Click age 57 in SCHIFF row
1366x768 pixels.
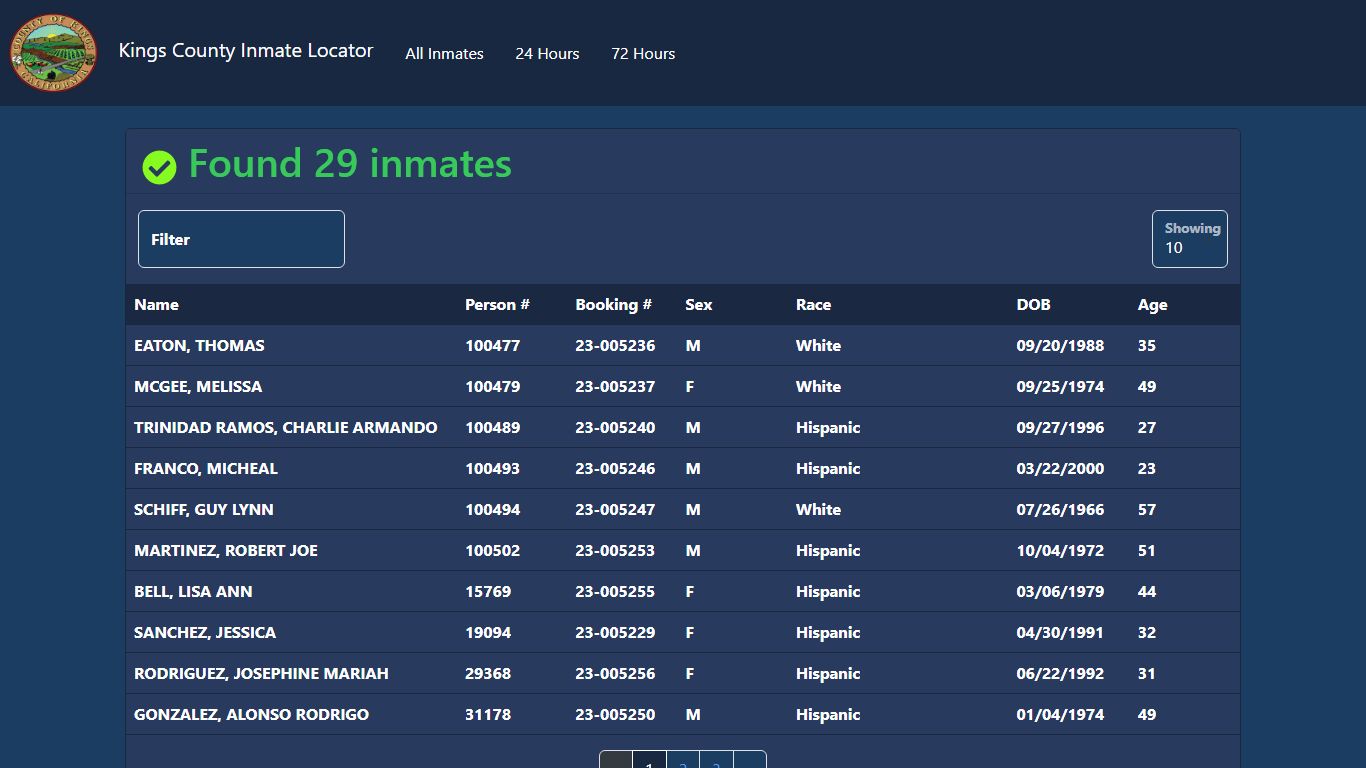pyautogui.click(x=1147, y=510)
